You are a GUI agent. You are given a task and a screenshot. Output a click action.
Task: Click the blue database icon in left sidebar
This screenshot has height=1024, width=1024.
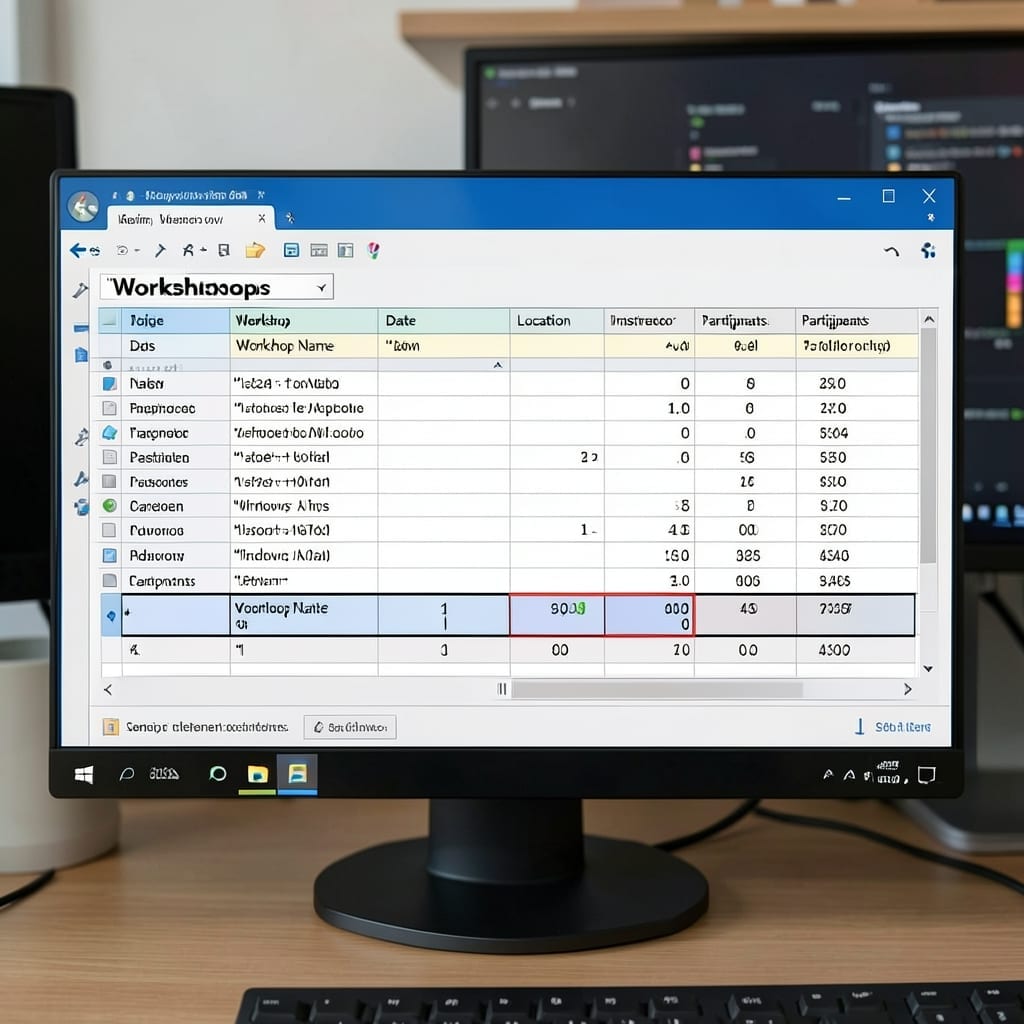tap(81, 507)
